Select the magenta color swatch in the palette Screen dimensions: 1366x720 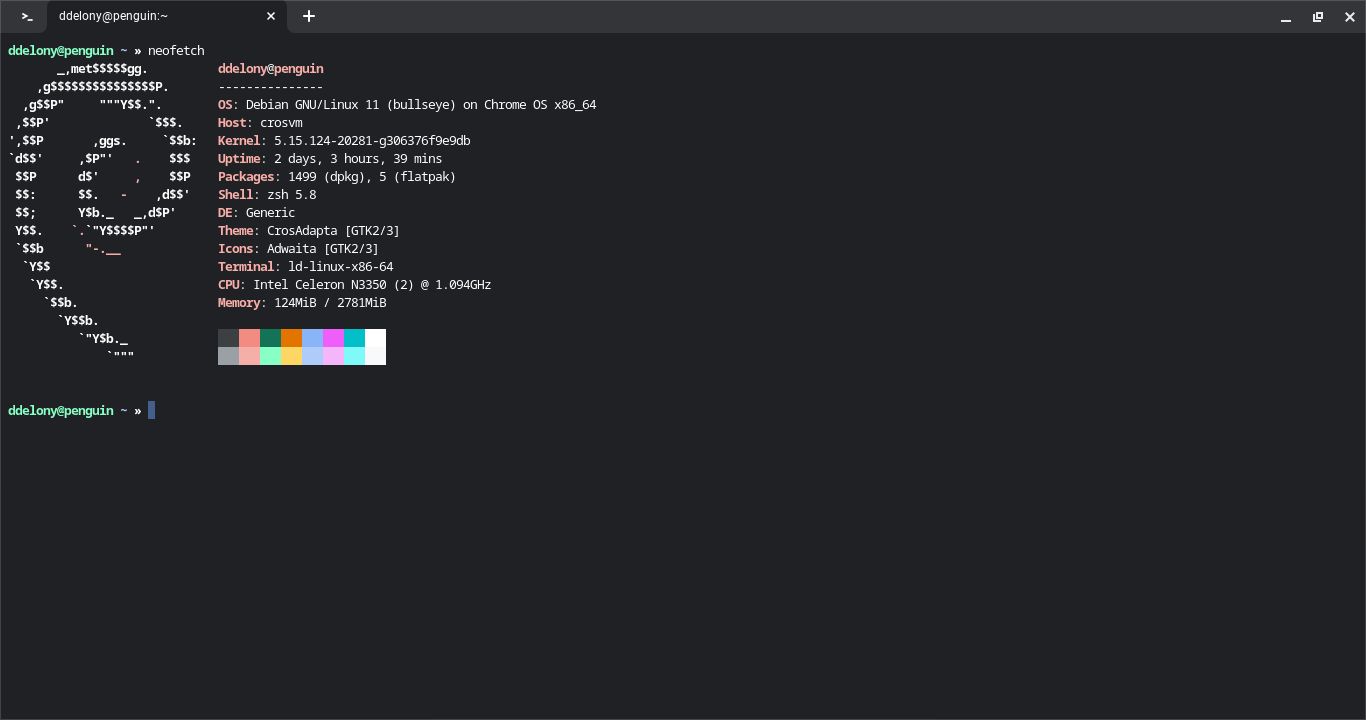334,339
